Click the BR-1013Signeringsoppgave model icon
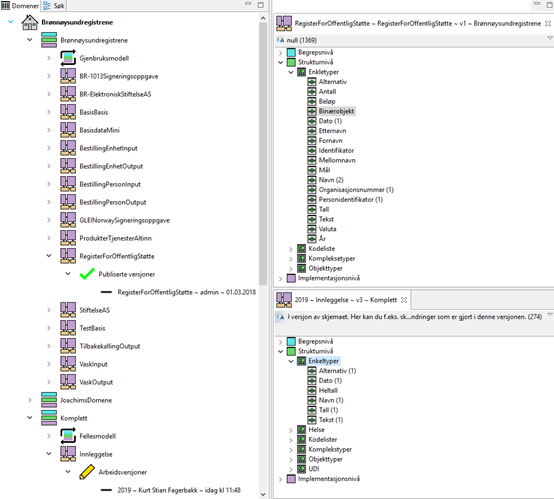The image size is (554, 499). tap(68, 76)
